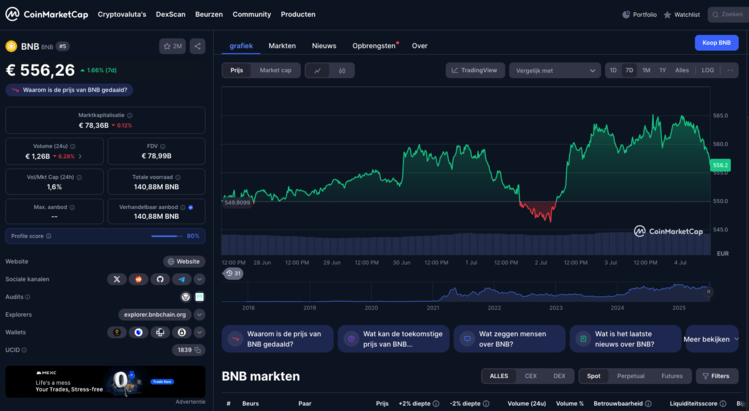749x411 pixels.
Task: Open the explorer.bnbchain.org link
Action: tap(155, 314)
